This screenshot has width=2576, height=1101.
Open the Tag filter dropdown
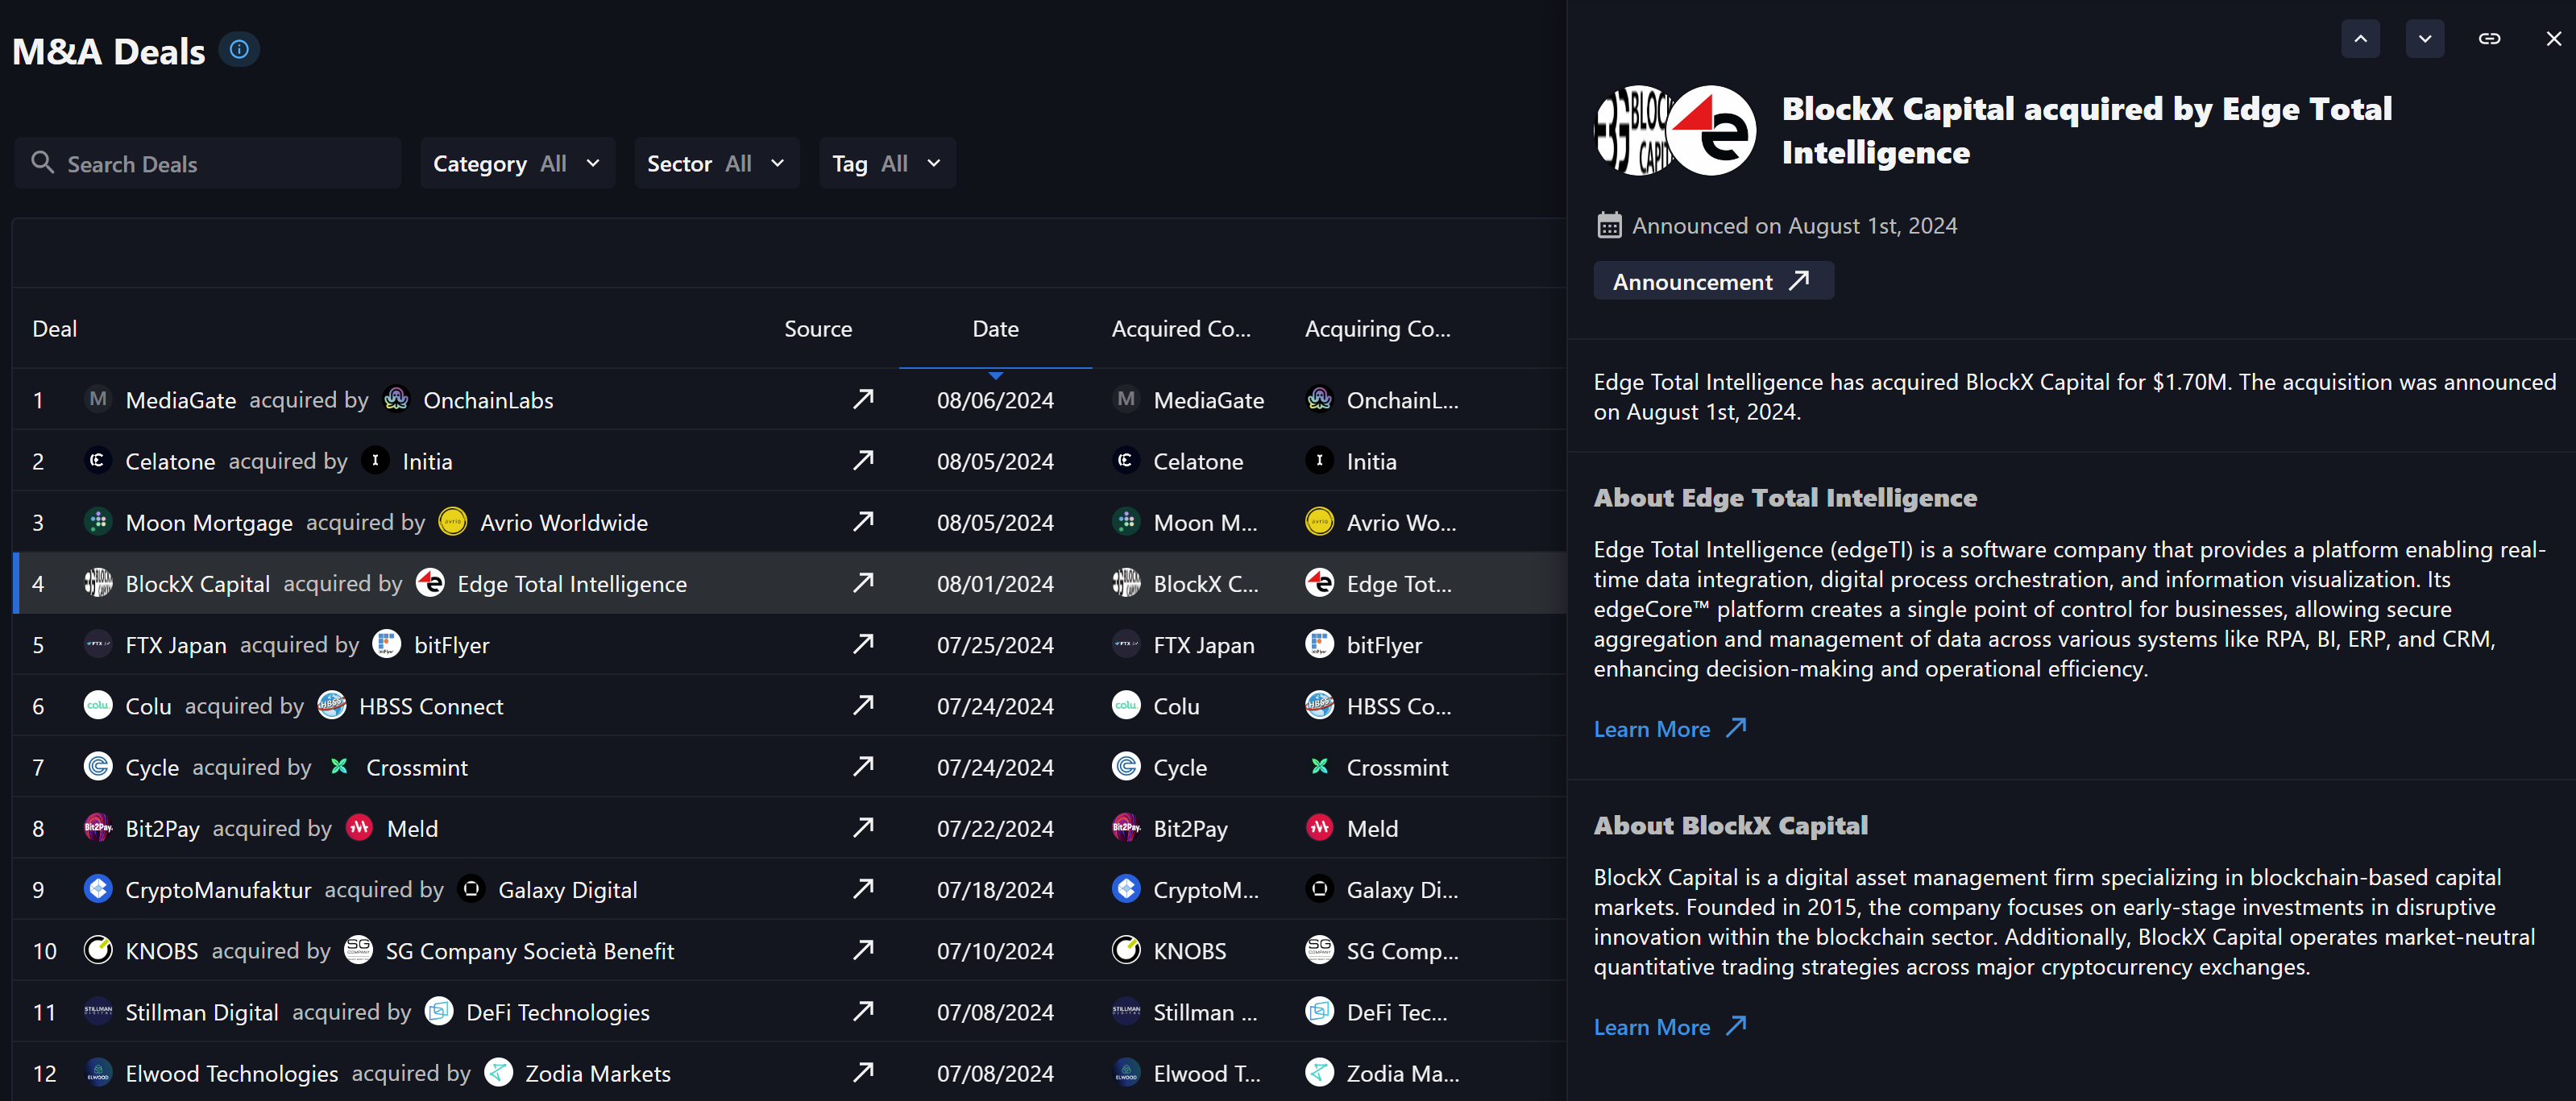(887, 163)
